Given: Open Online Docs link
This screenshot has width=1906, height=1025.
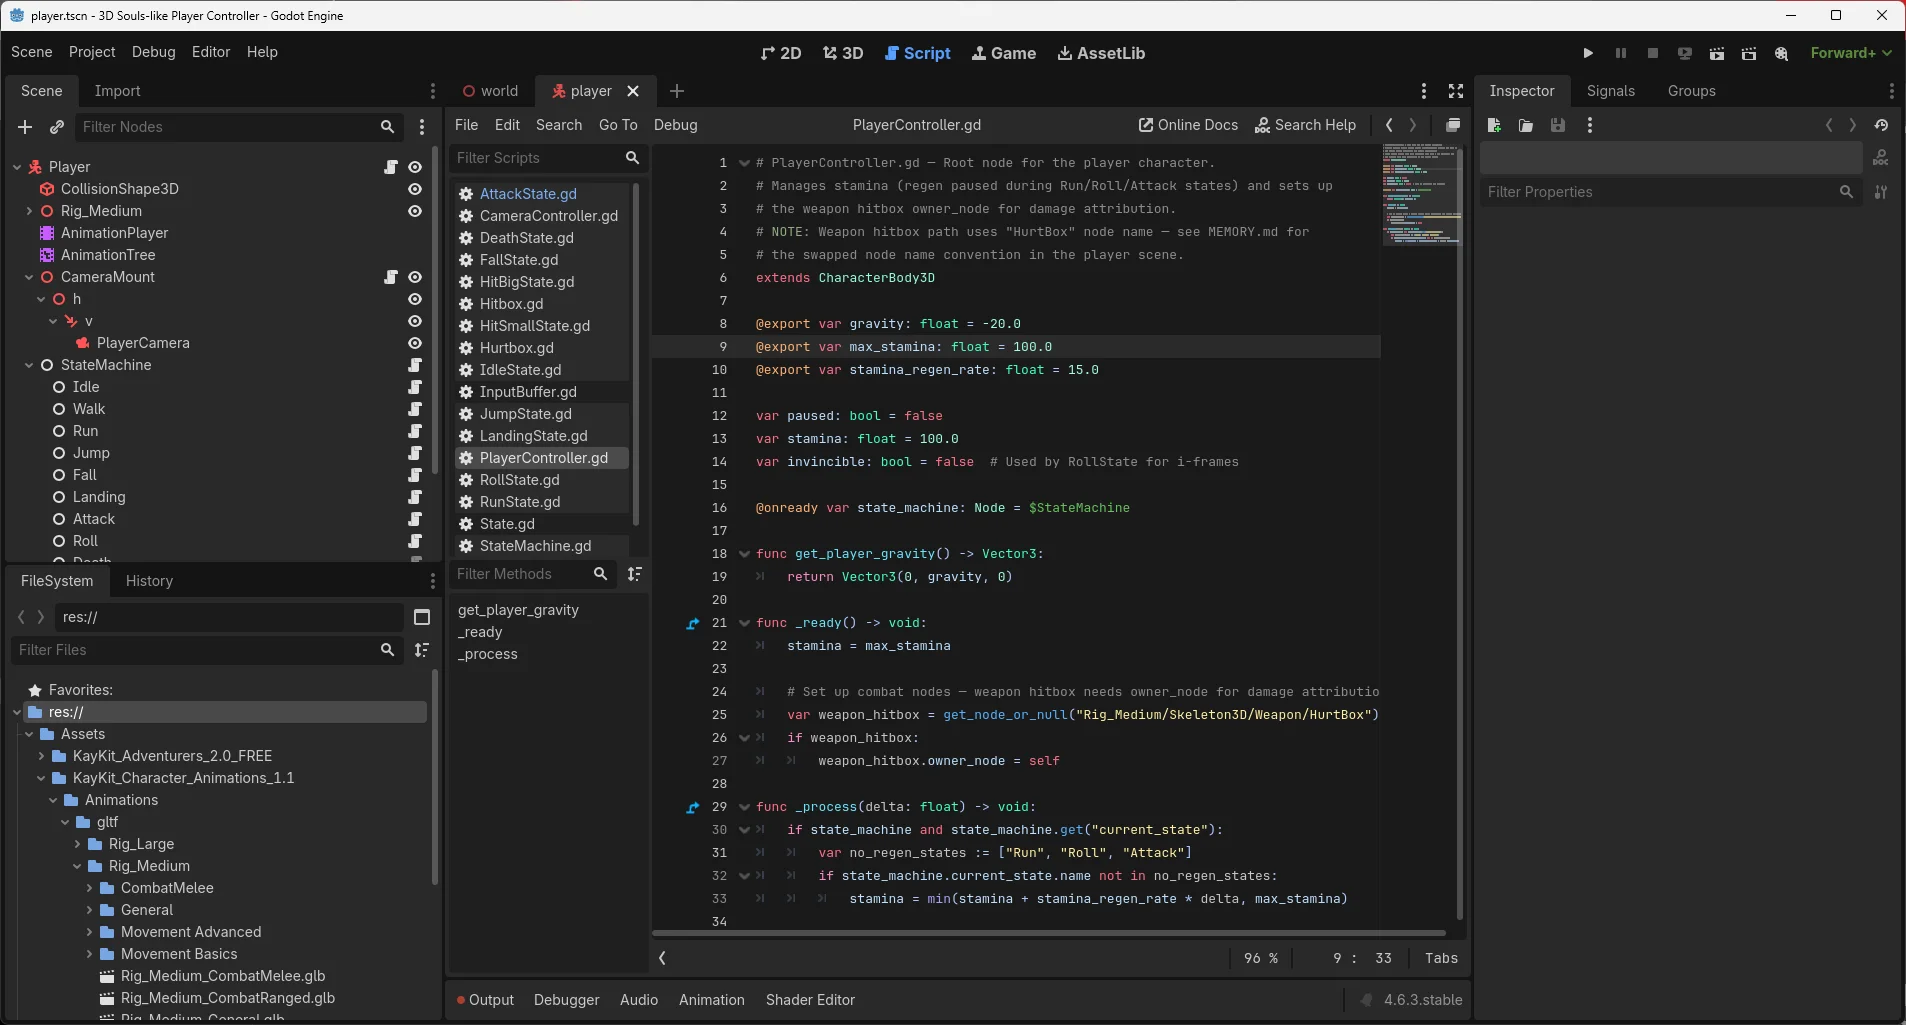Looking at the screenshot, I should point(1188,125).
